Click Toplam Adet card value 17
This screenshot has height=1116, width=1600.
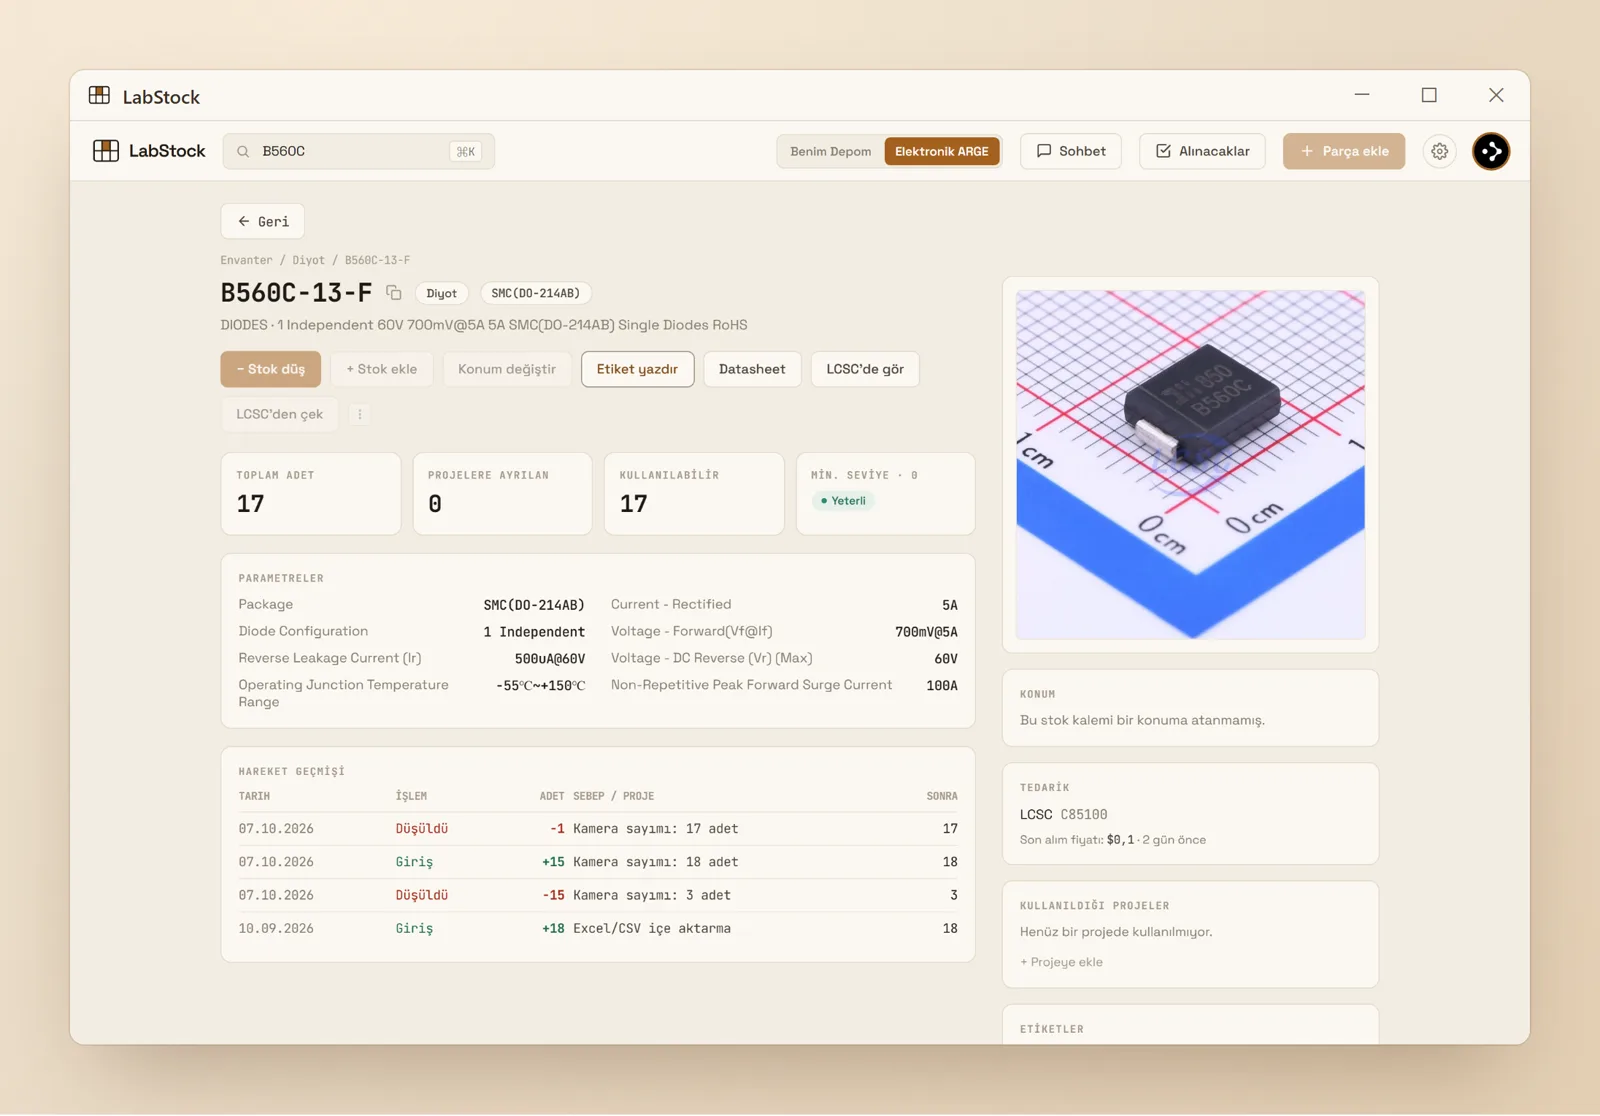251,504
